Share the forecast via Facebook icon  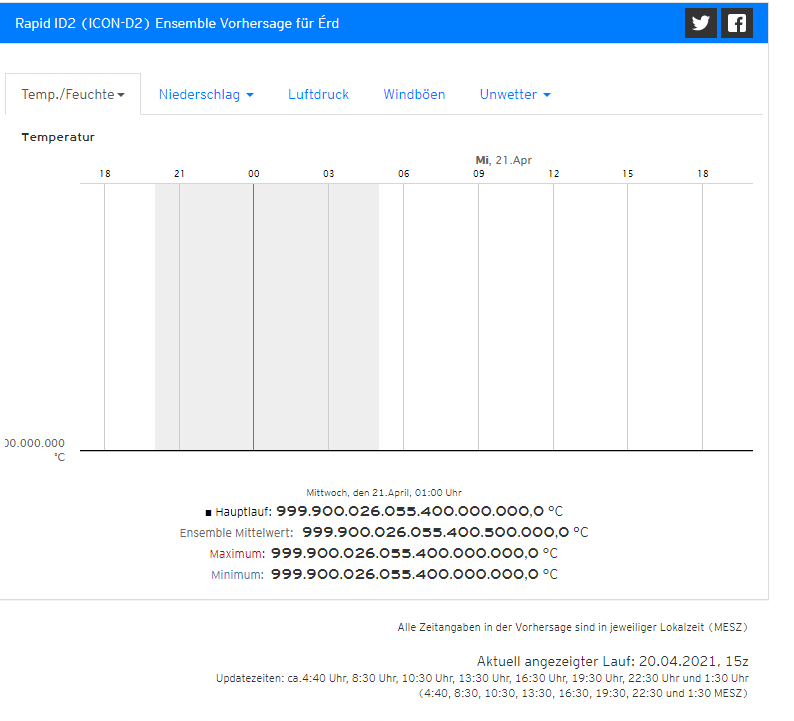[x=737, y=23]
